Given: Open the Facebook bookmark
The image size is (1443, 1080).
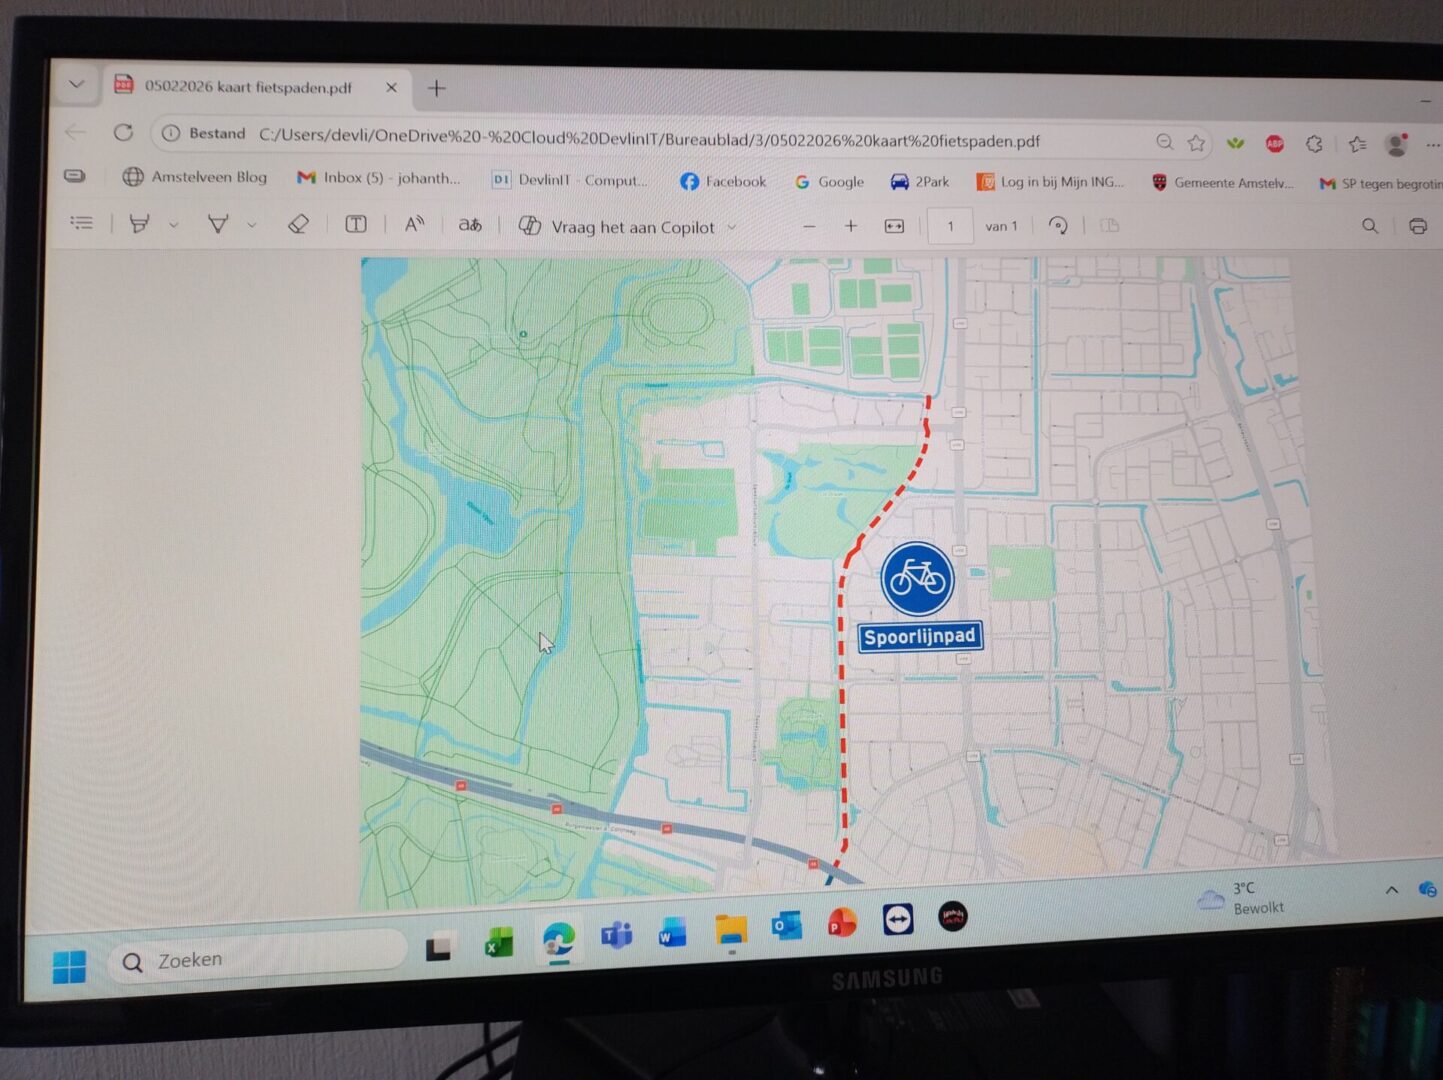Looking at the screenshot, I should [723, 181].
